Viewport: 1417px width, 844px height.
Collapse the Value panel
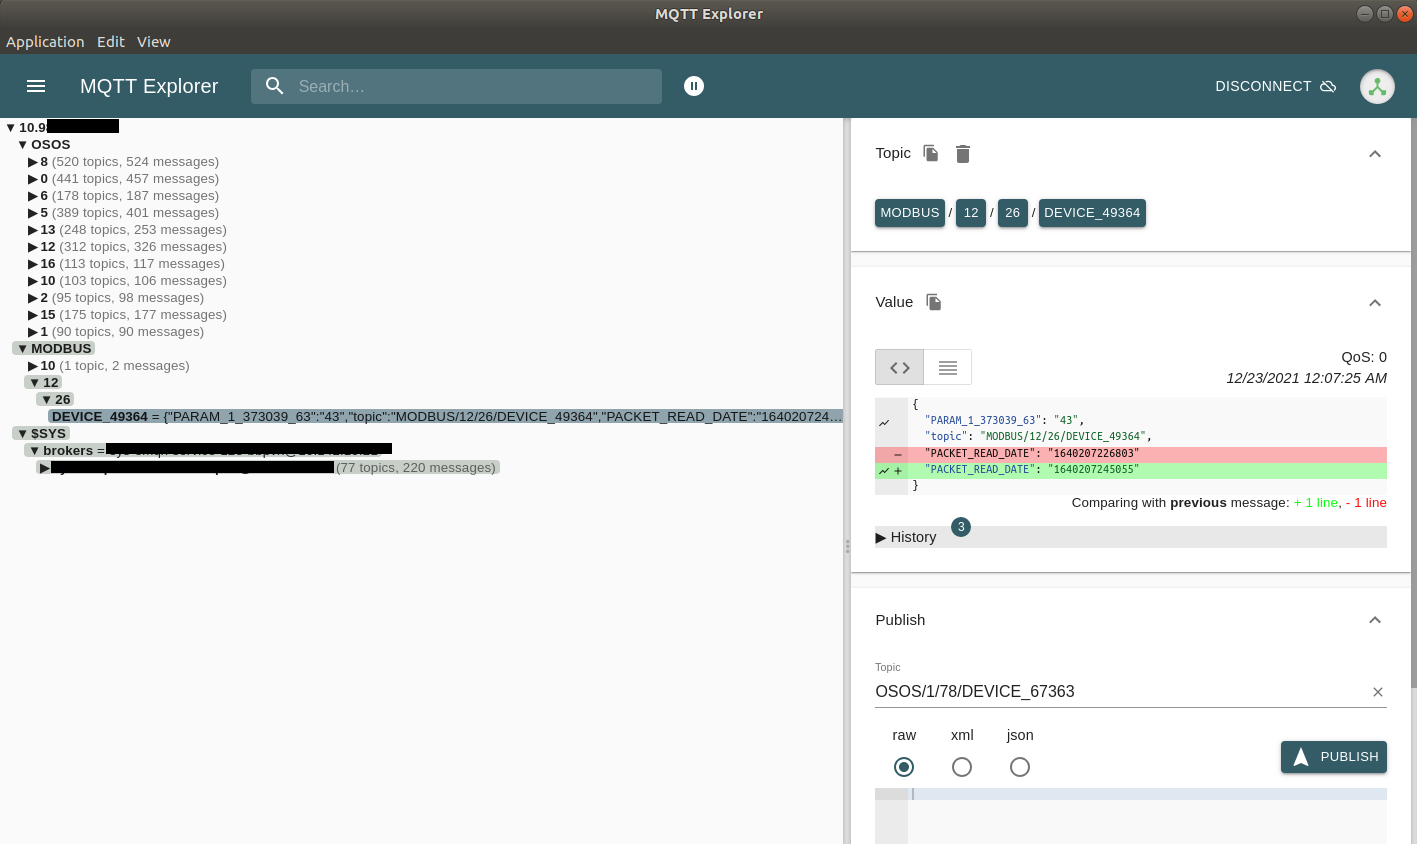coord(1375,303)
